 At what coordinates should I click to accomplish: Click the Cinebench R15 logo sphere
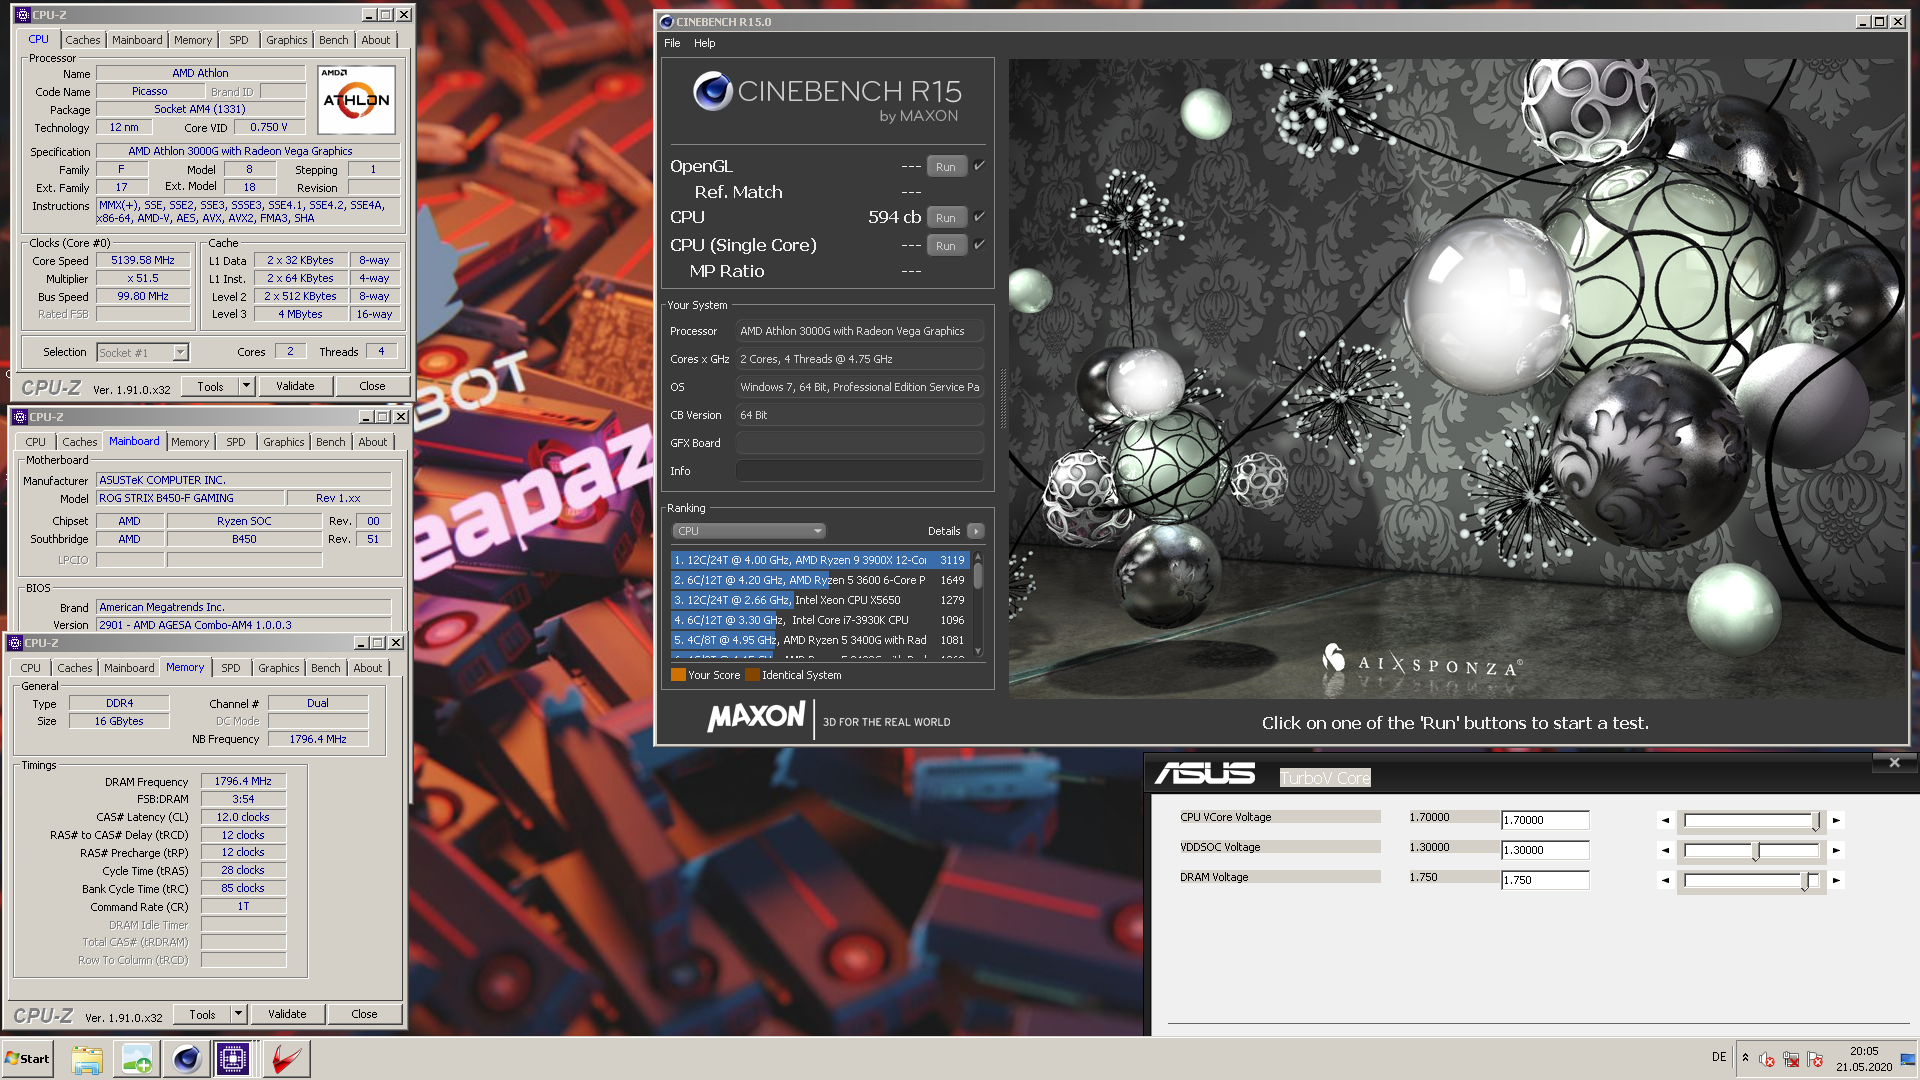tap(712, 92)
